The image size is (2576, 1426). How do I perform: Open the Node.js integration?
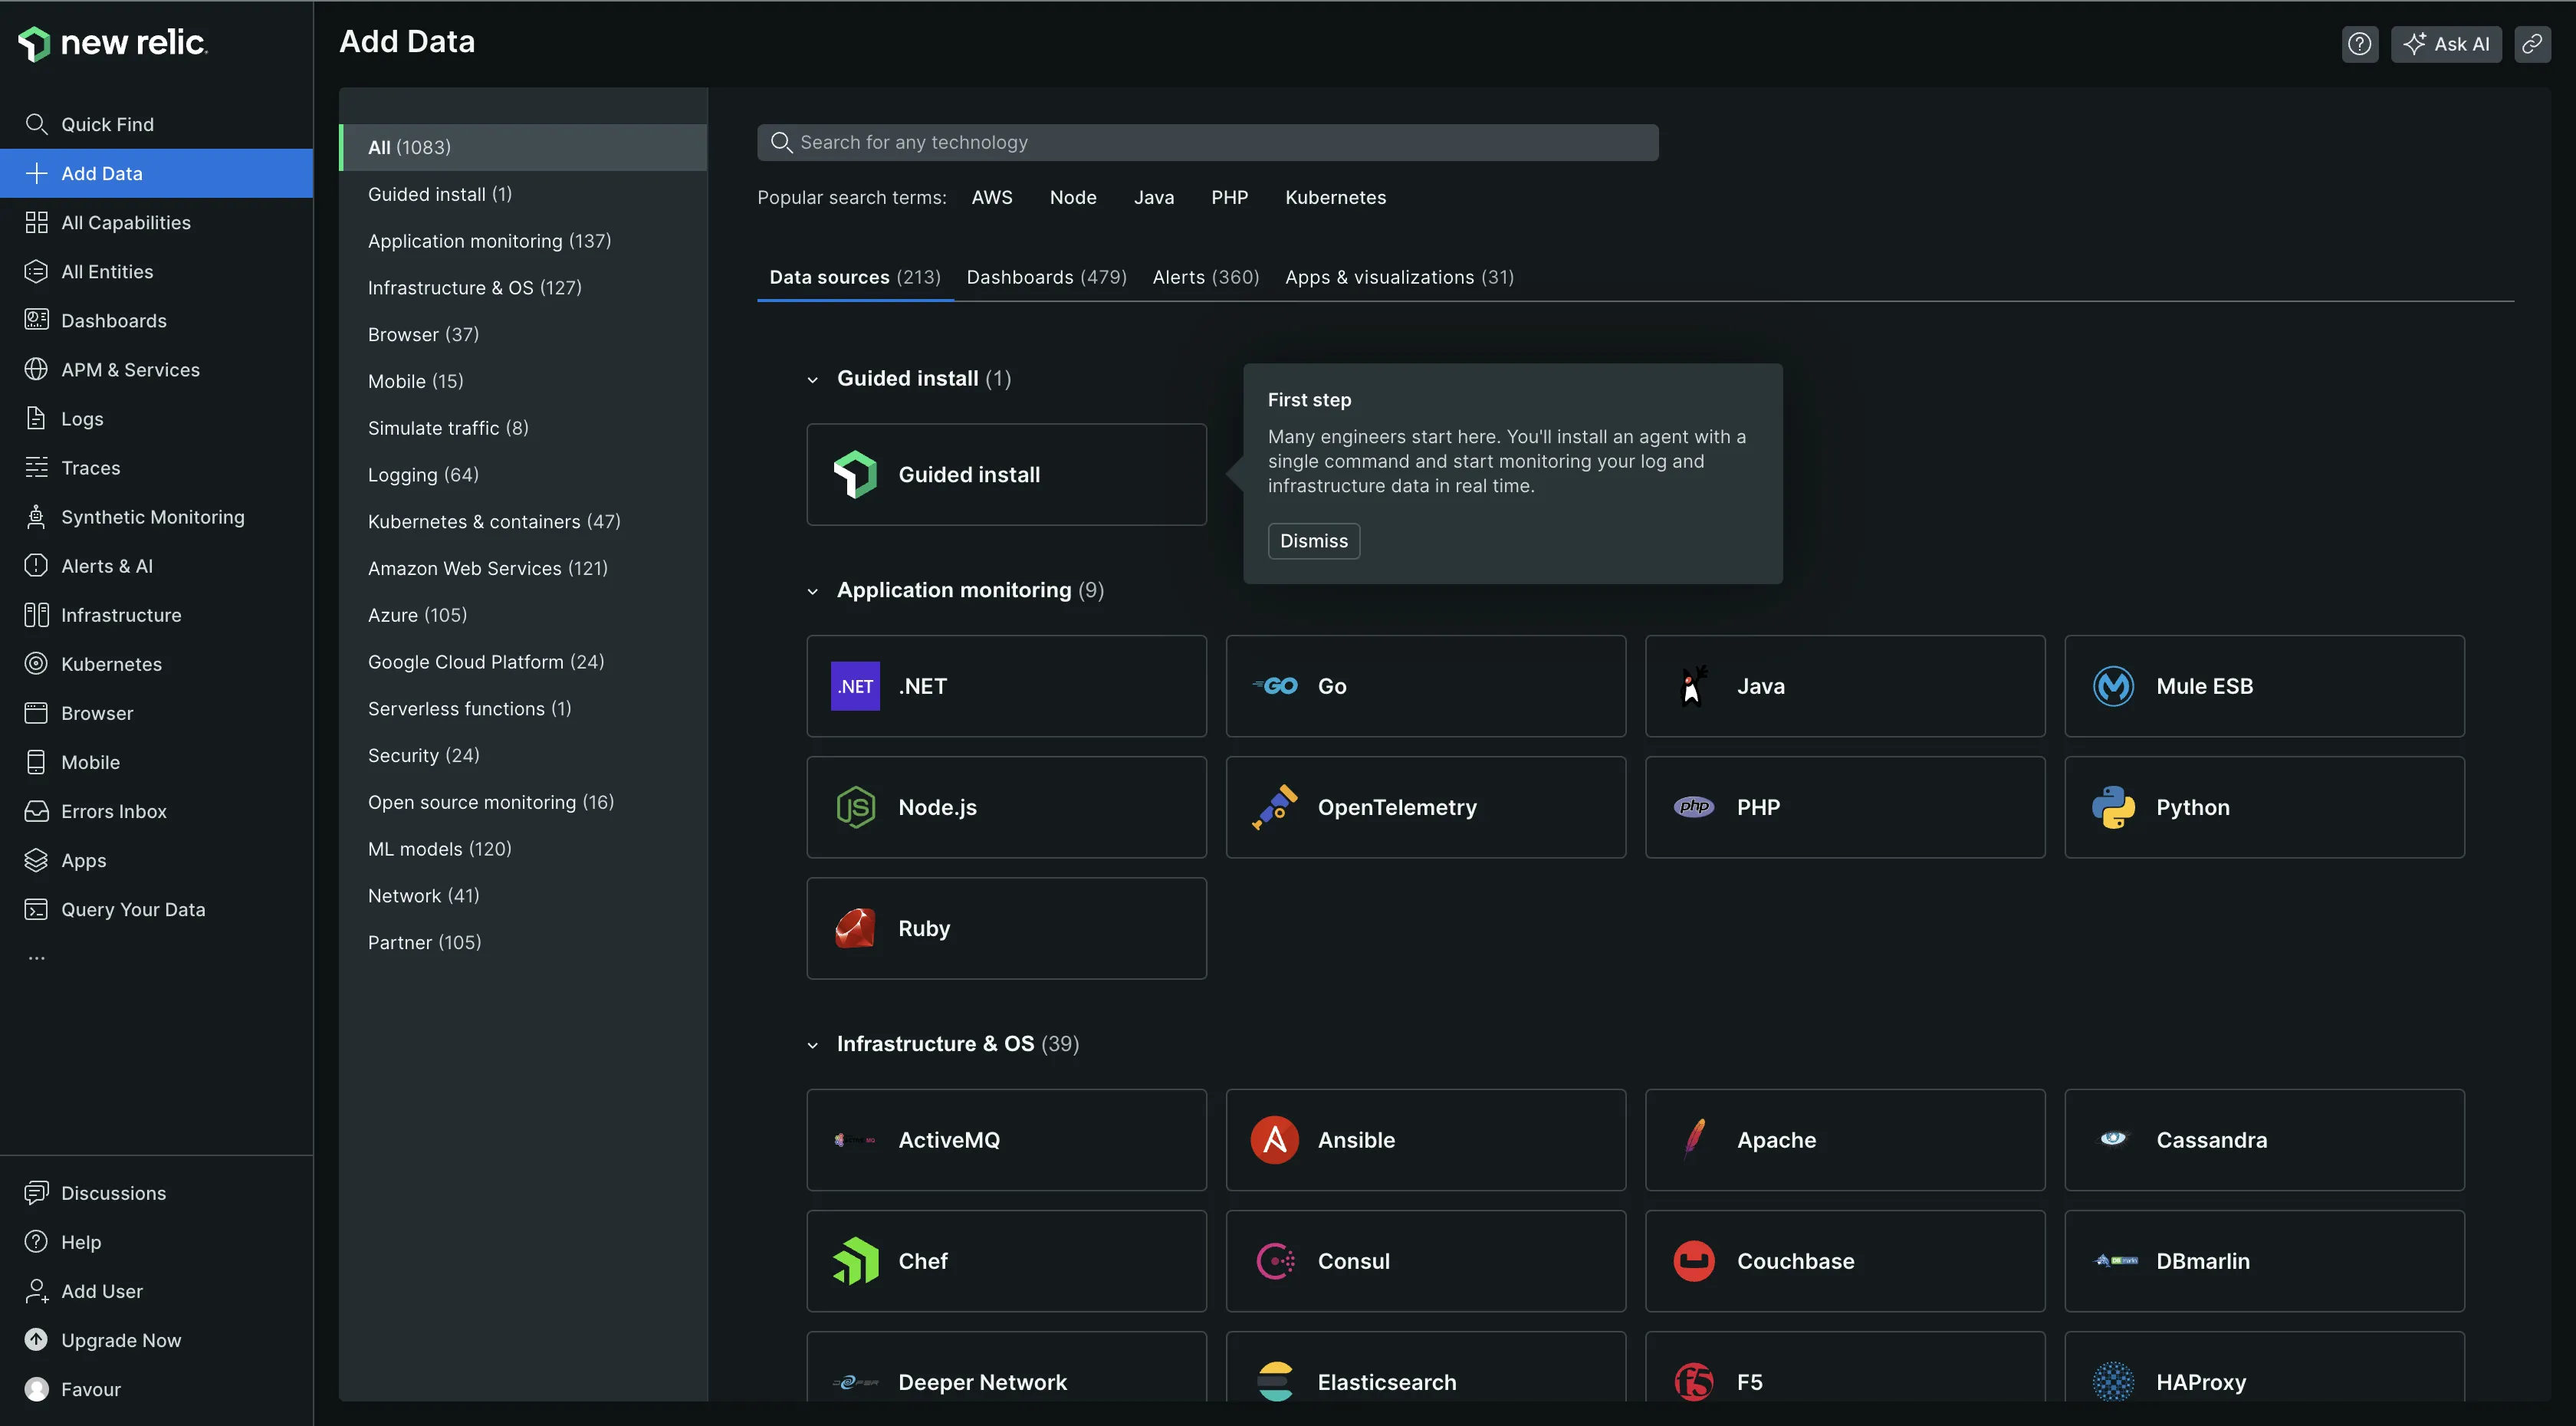[1006, 807]
